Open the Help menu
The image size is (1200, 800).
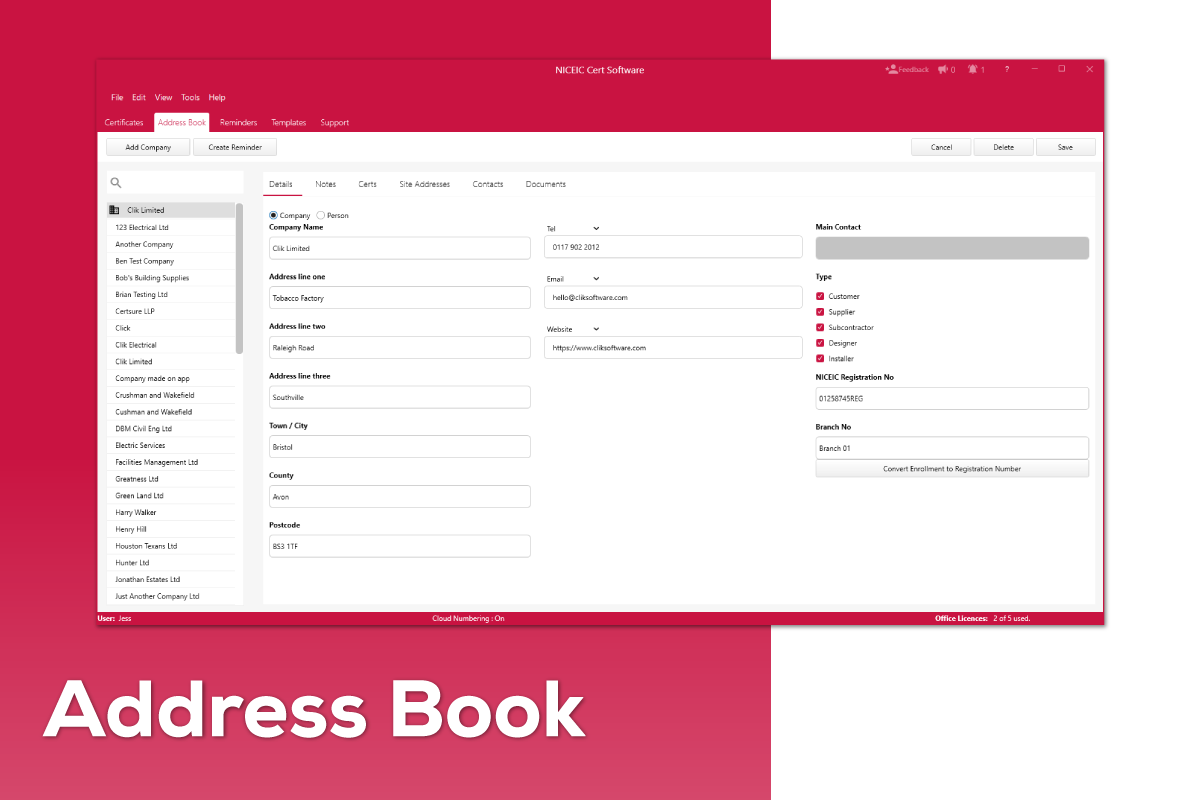(217, 98)
